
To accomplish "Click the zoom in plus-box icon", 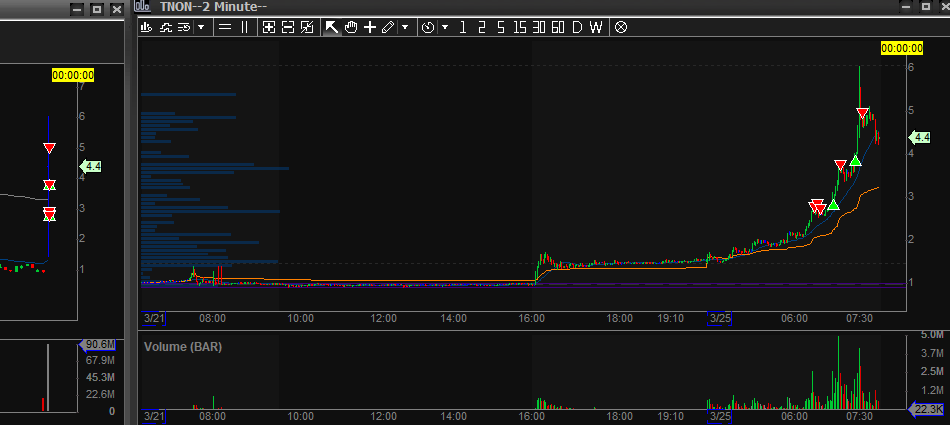I will point(268,27).
